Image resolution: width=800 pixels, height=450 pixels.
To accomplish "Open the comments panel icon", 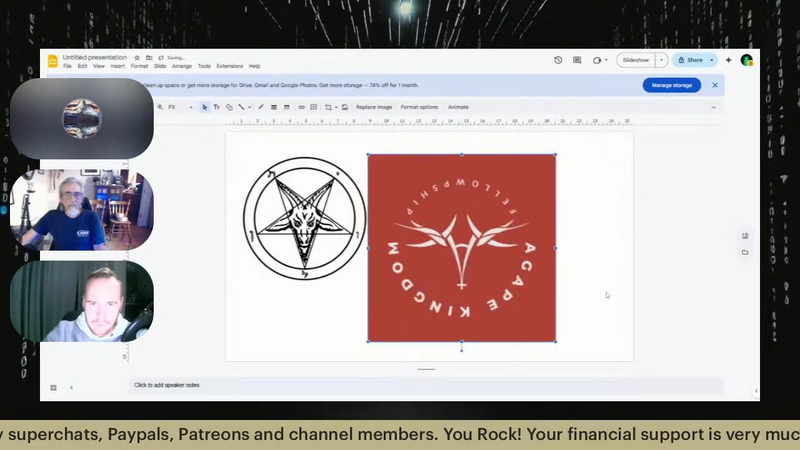I will click(x=577, y=60).
